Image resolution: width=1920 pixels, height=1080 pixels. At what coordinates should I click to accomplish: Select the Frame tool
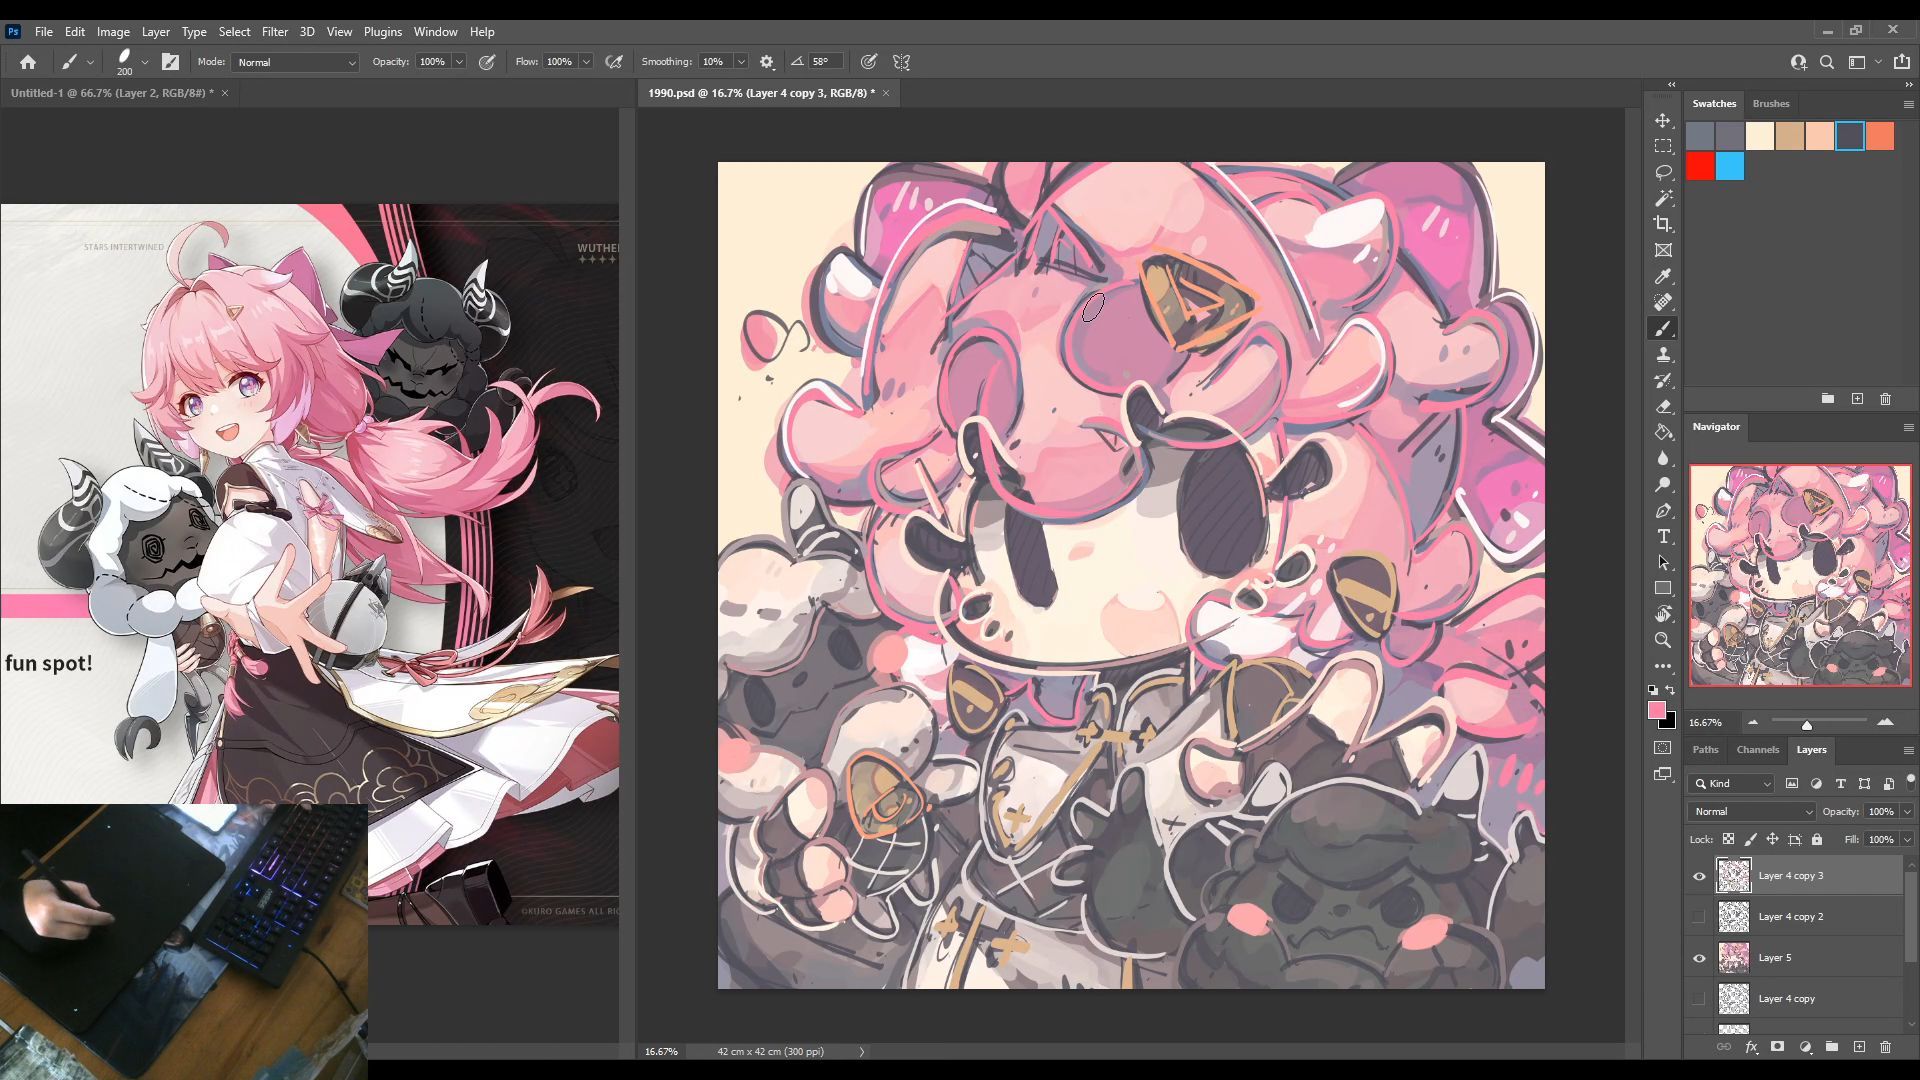pyautogui.click(x=1663, y=250)
